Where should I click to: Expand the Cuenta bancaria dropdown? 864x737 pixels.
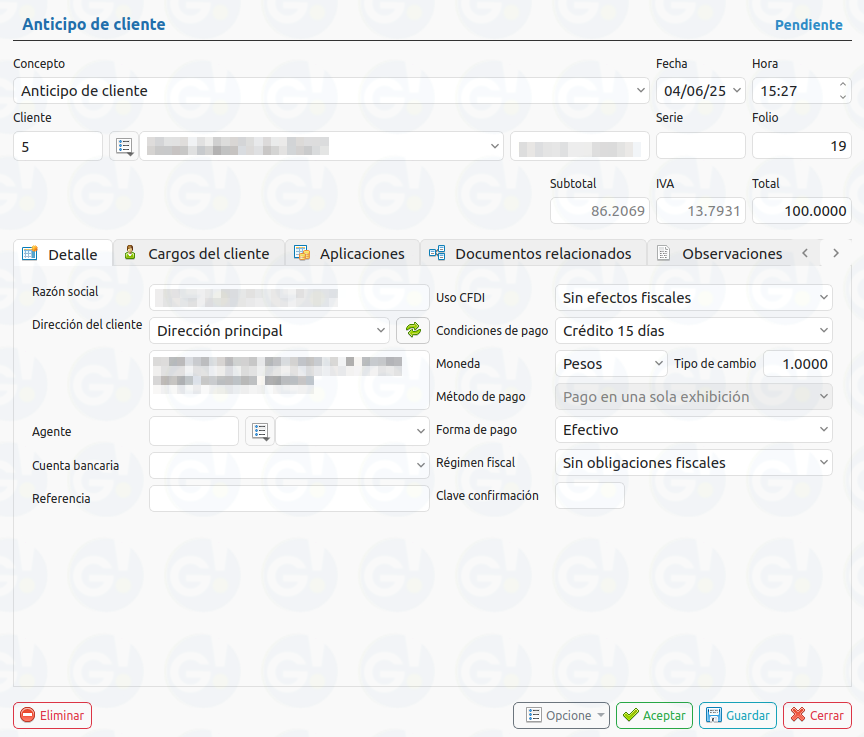420,465
